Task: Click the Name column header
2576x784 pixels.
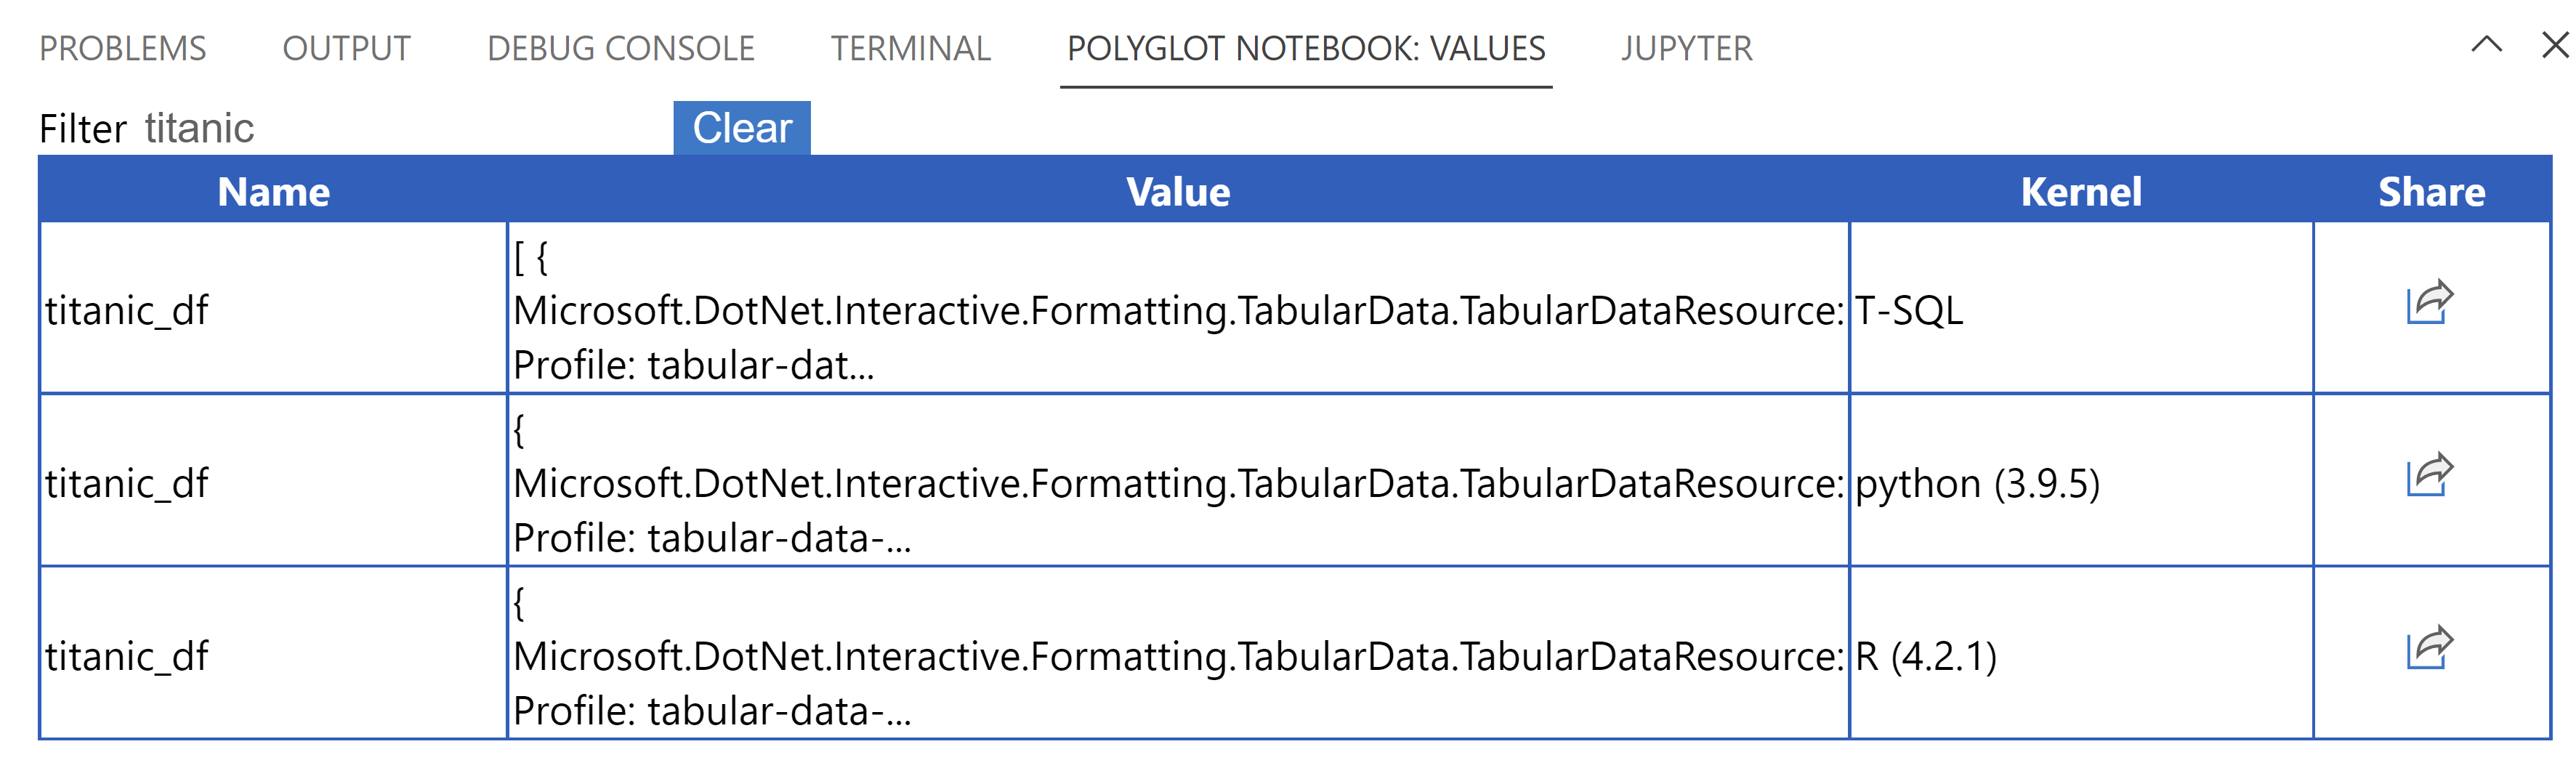Action: 274,192
